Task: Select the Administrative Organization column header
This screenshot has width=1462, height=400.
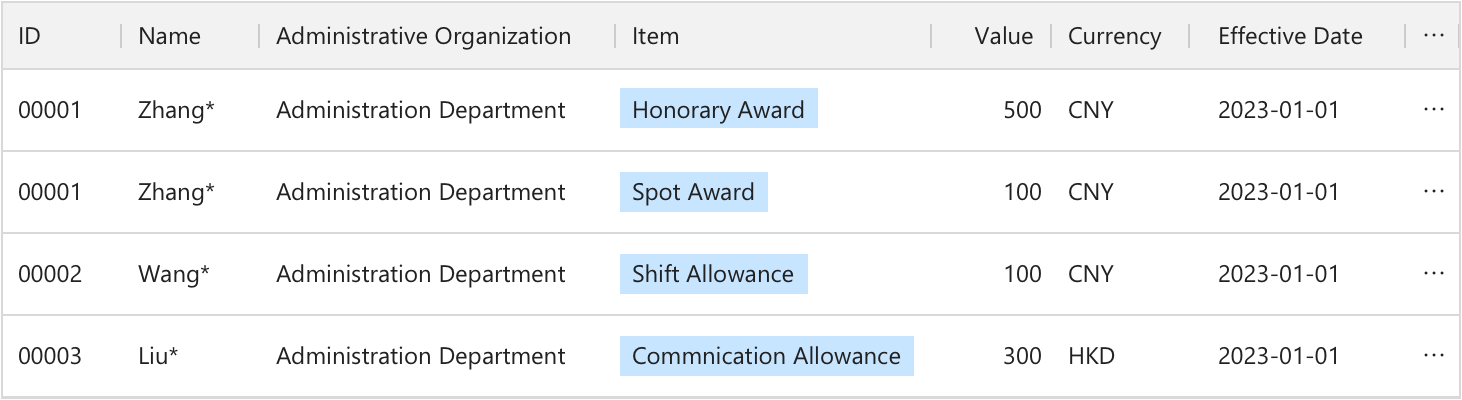Action: click(423, 36)
